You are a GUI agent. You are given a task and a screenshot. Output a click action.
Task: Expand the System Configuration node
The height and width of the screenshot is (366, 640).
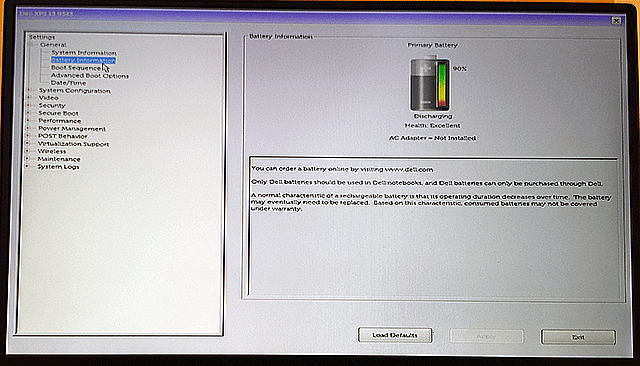[x=29, y=90]
